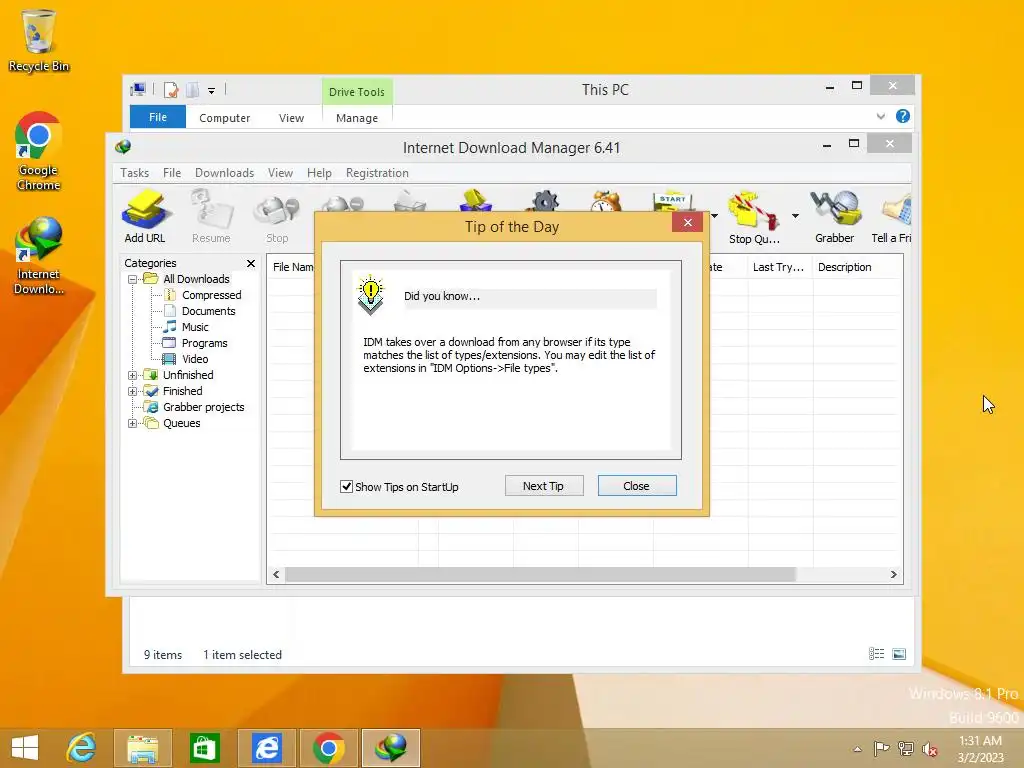The width and height of the screenshot is (1024, 768).
Task: Open the Downloads menu
Action: pyautogui.click(x=224, y=173)
